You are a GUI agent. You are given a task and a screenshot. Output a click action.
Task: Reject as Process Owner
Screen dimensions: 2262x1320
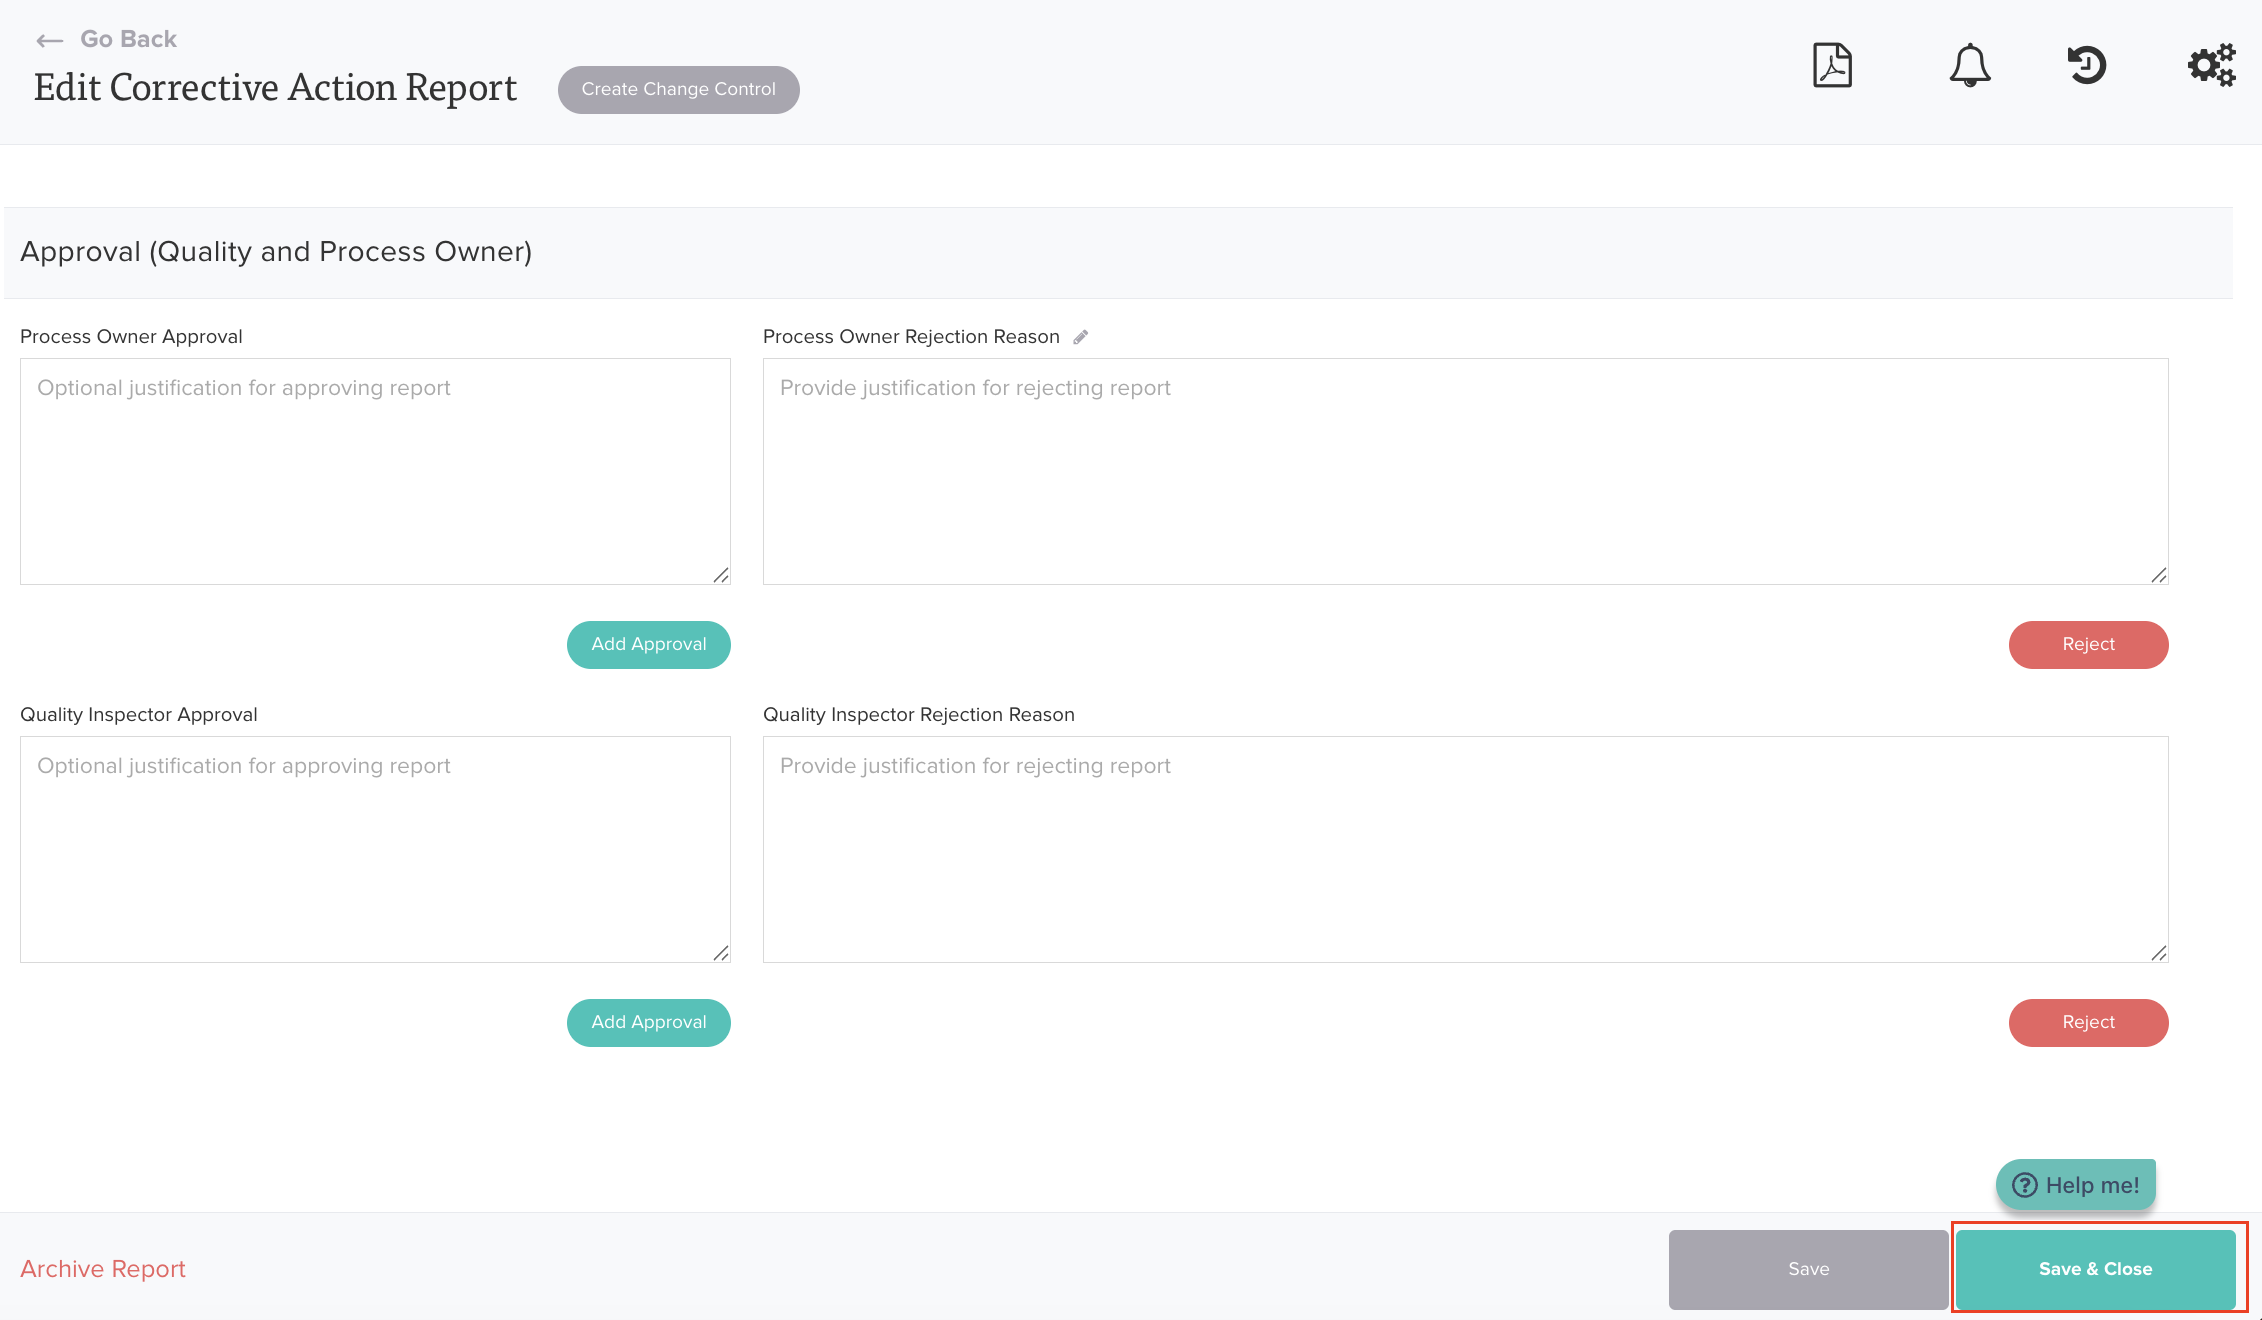(2088, 644)
